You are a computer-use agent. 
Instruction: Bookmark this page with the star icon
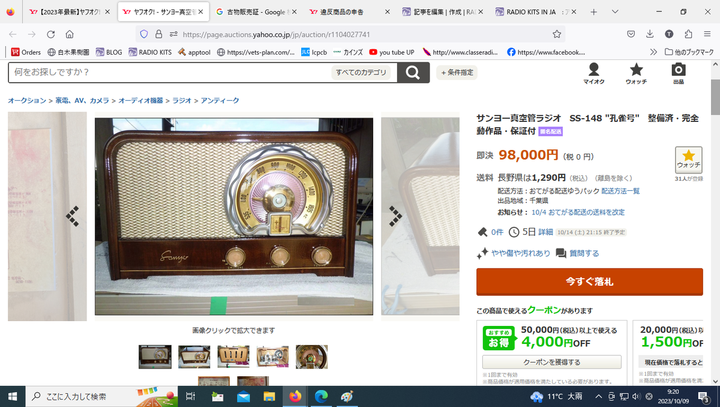click(557, 34)
